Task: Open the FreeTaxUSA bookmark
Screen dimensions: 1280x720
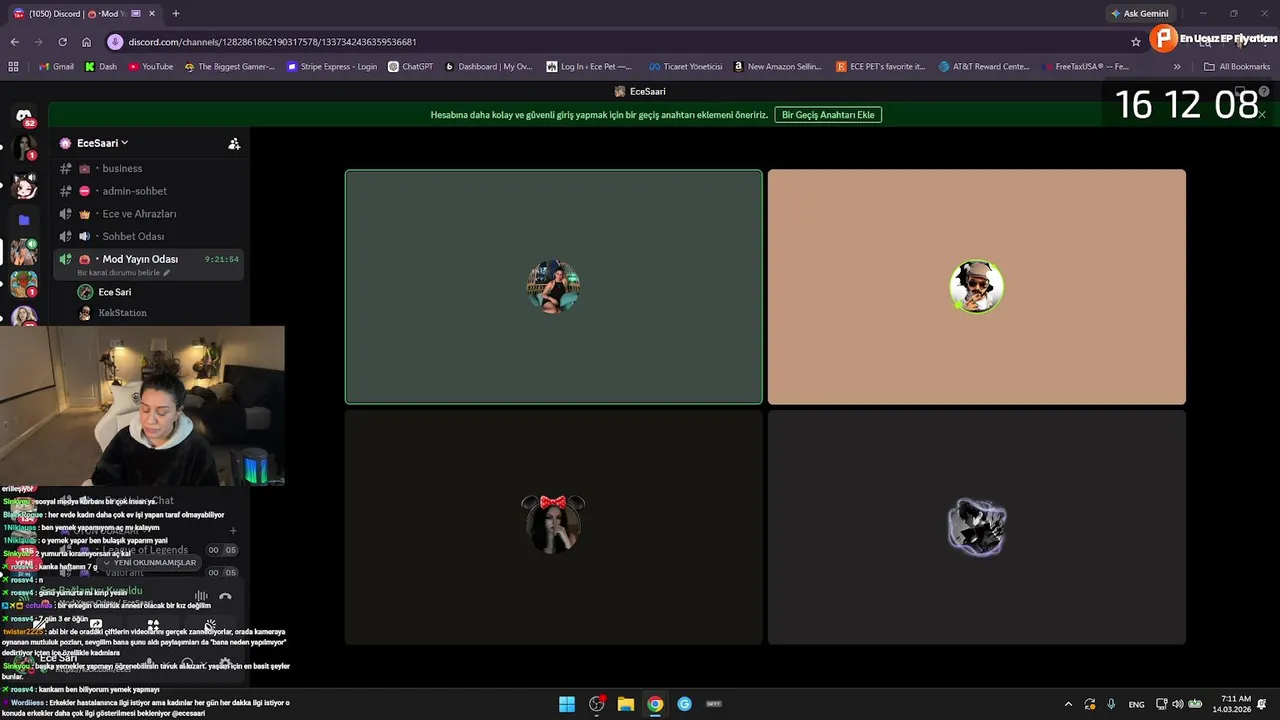Action: [1085, 67]
